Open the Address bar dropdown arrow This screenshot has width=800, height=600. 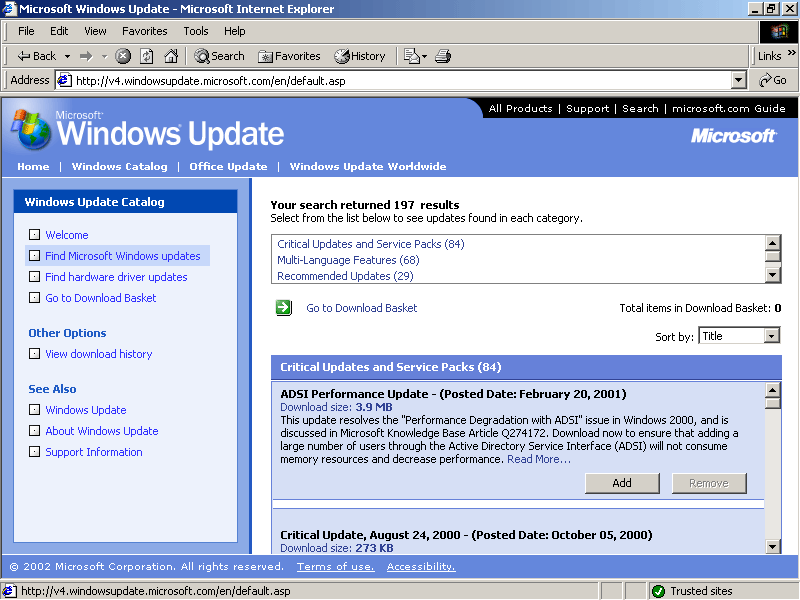[739, 80]
